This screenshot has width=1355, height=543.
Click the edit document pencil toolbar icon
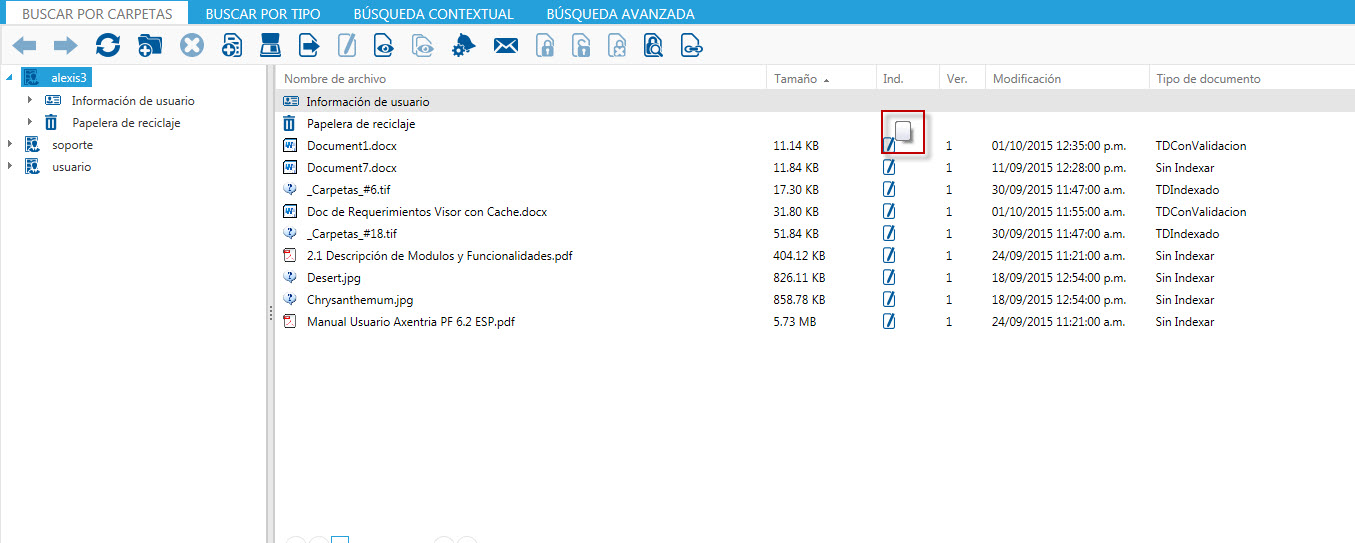(x=347, y=45)
